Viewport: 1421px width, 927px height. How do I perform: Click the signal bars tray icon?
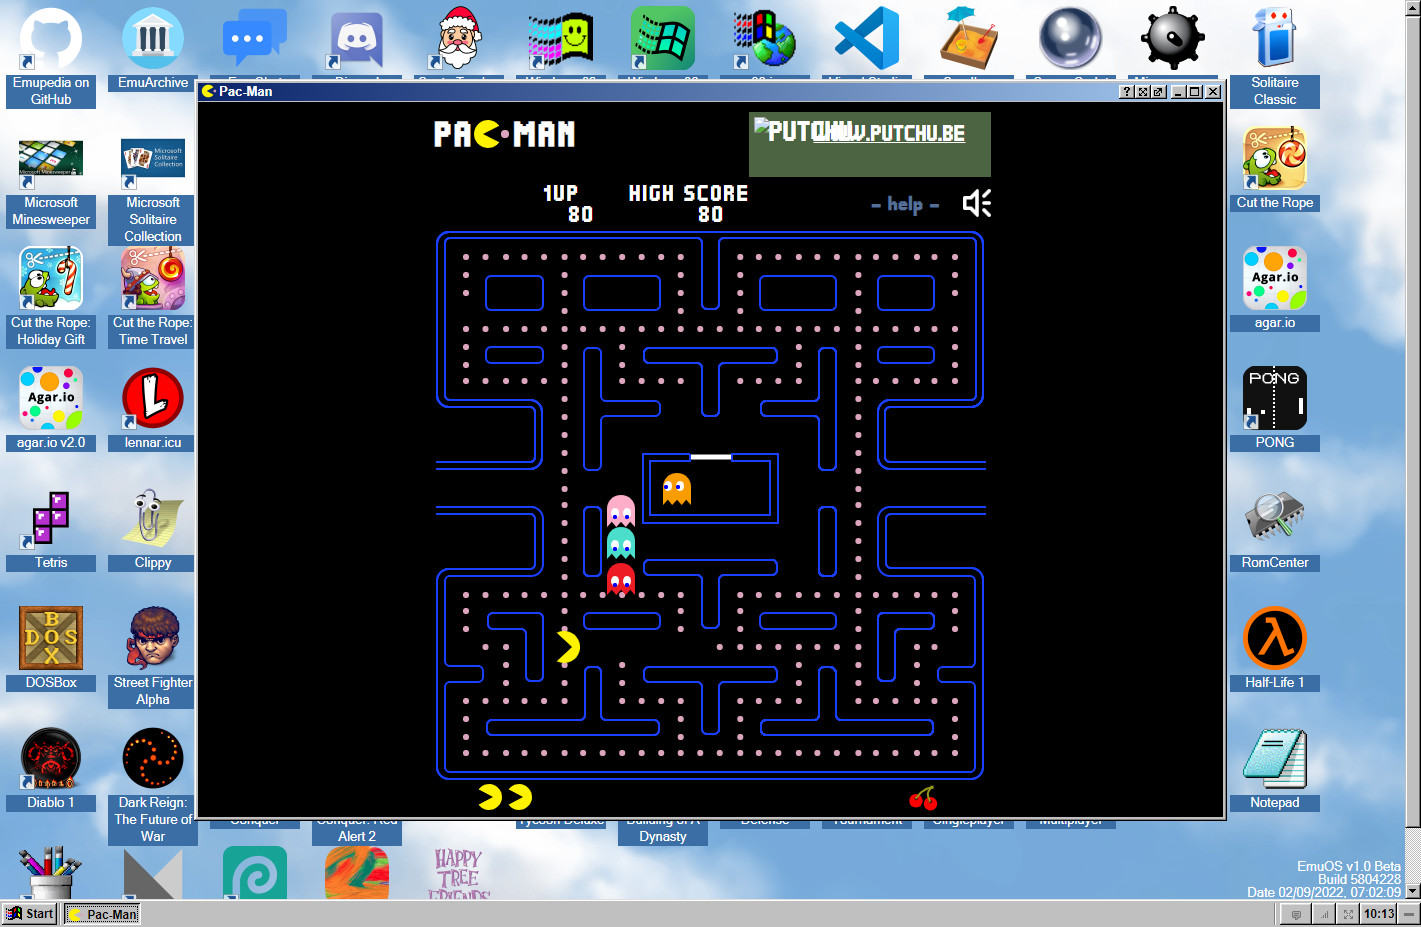click(x=1323, y=914)
